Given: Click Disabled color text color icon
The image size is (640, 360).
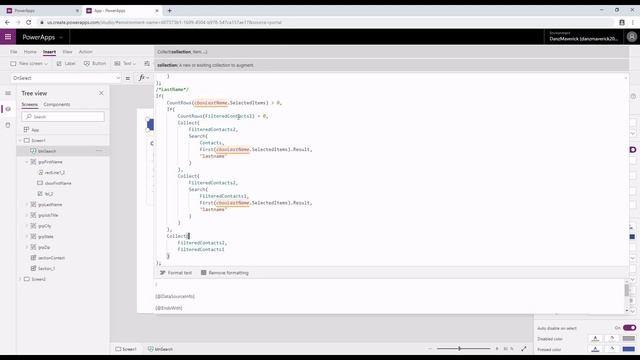Looking at the screenshot, I should point(596,338).
